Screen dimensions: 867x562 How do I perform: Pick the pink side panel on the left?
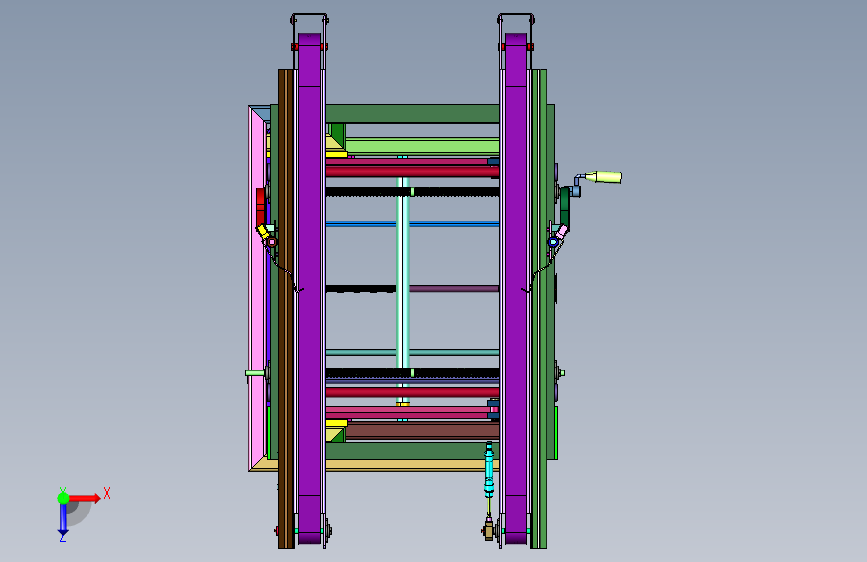[x=258, y=288]
